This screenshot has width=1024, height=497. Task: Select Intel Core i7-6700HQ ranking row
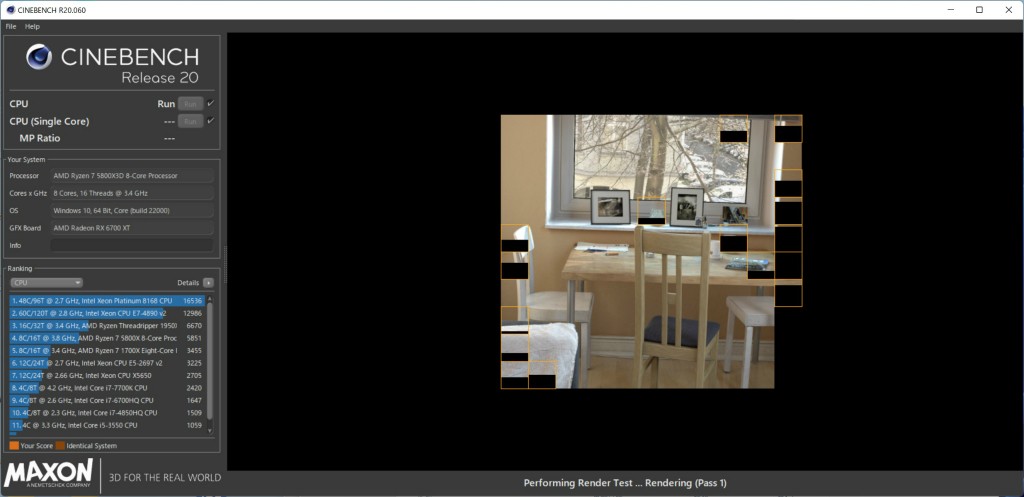pos(106,400)
